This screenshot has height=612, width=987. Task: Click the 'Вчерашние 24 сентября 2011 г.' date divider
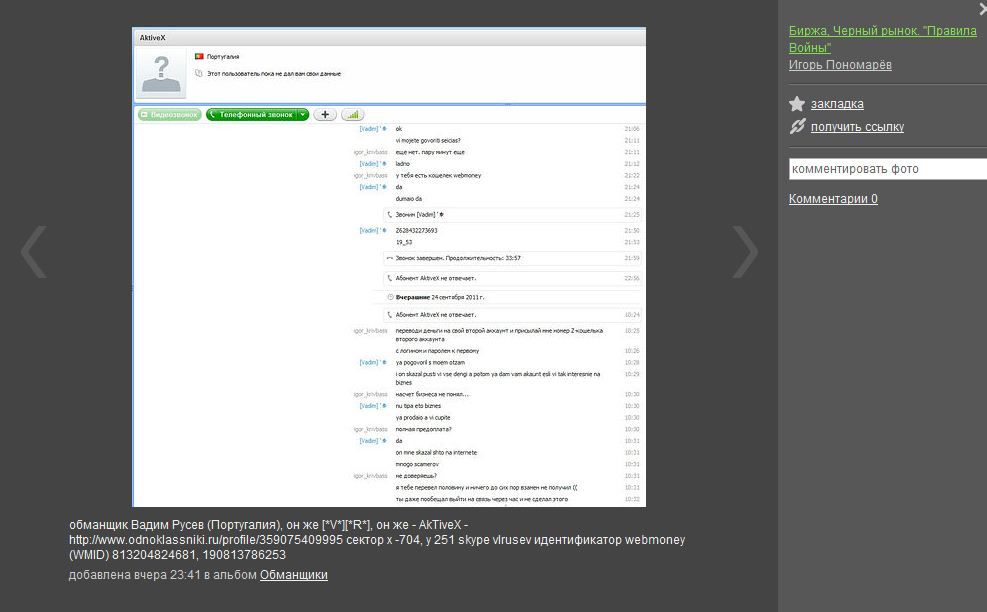click(x=439, y=297)
